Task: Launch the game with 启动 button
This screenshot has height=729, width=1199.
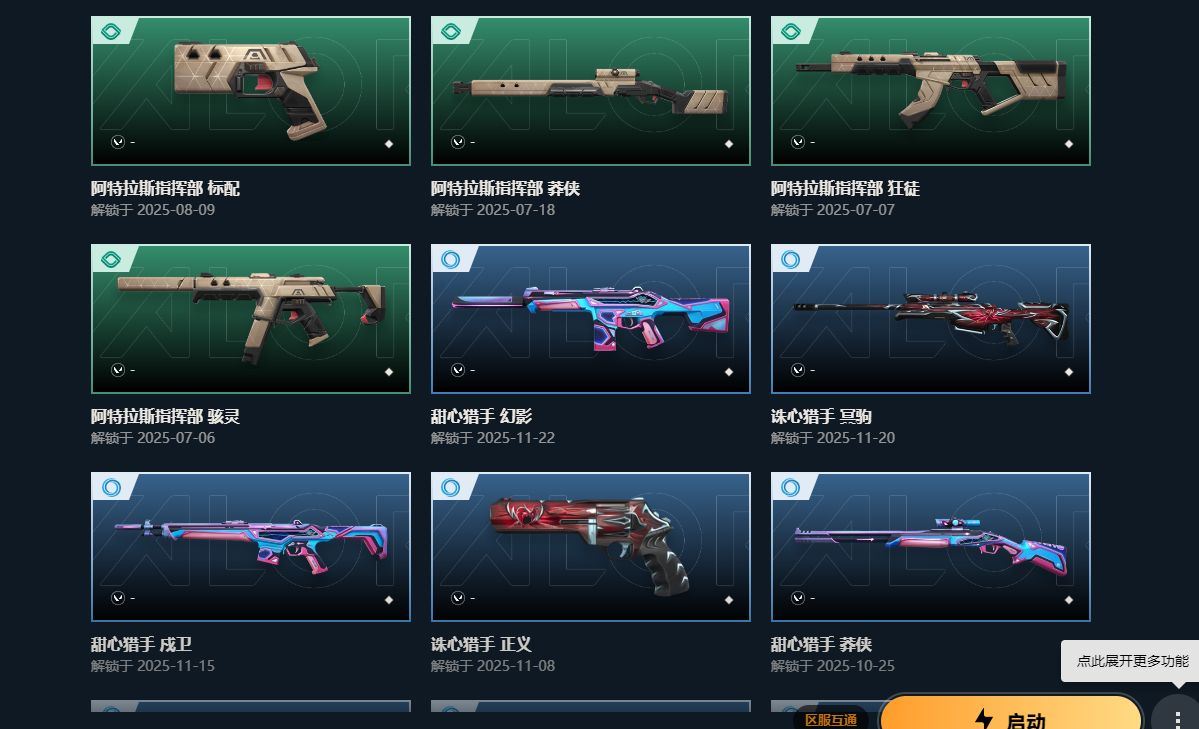Action: pyautogui.click(x=1011, y=712)
